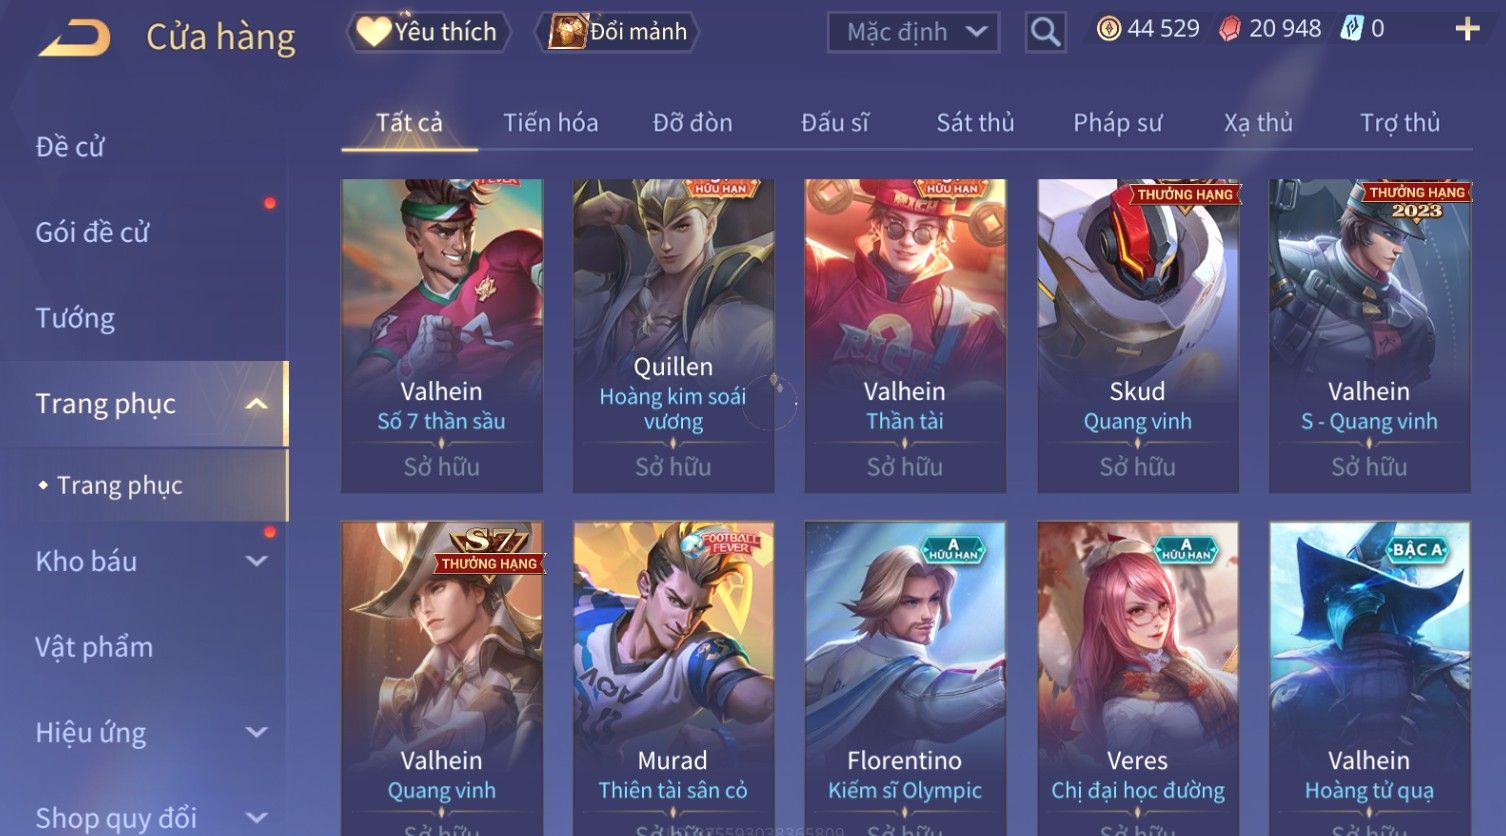Open the search magnifier icon
This screenshot has height=836, width=1506.
[1045, 32]
